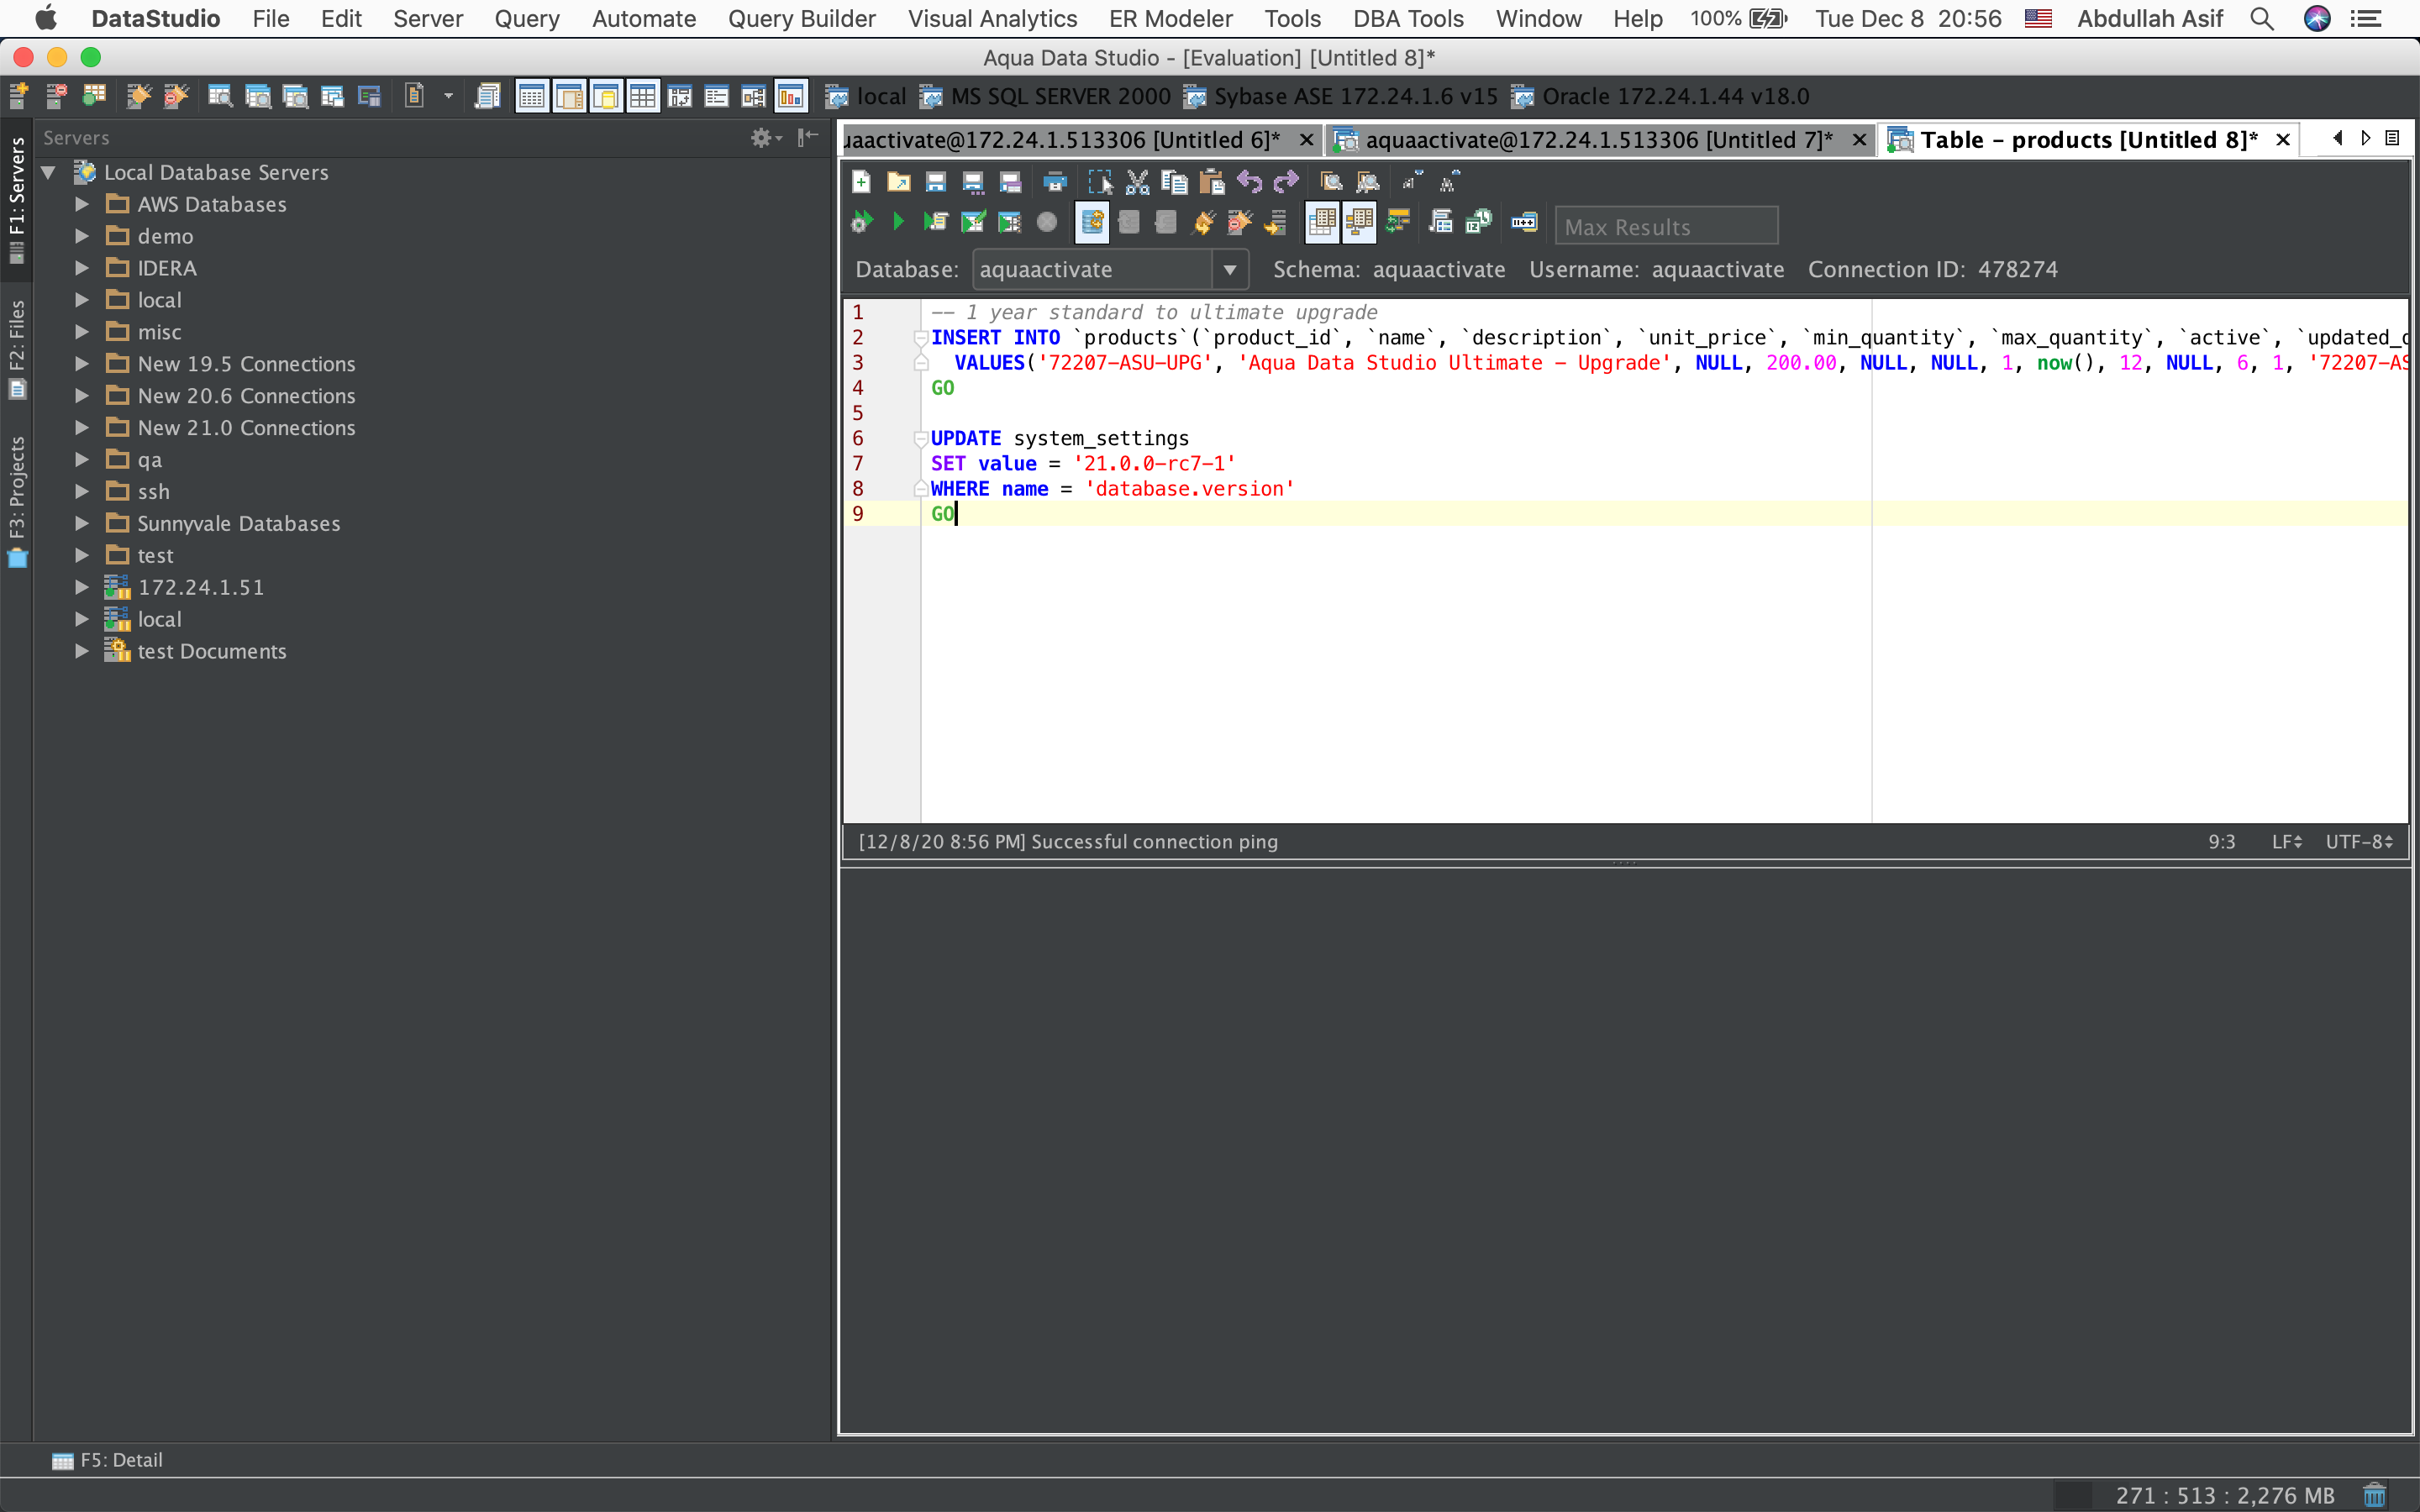Click the Register Server icon in main toolbar
Image resolution: width=2420 pixels, height=1512 pixels.
19,96
